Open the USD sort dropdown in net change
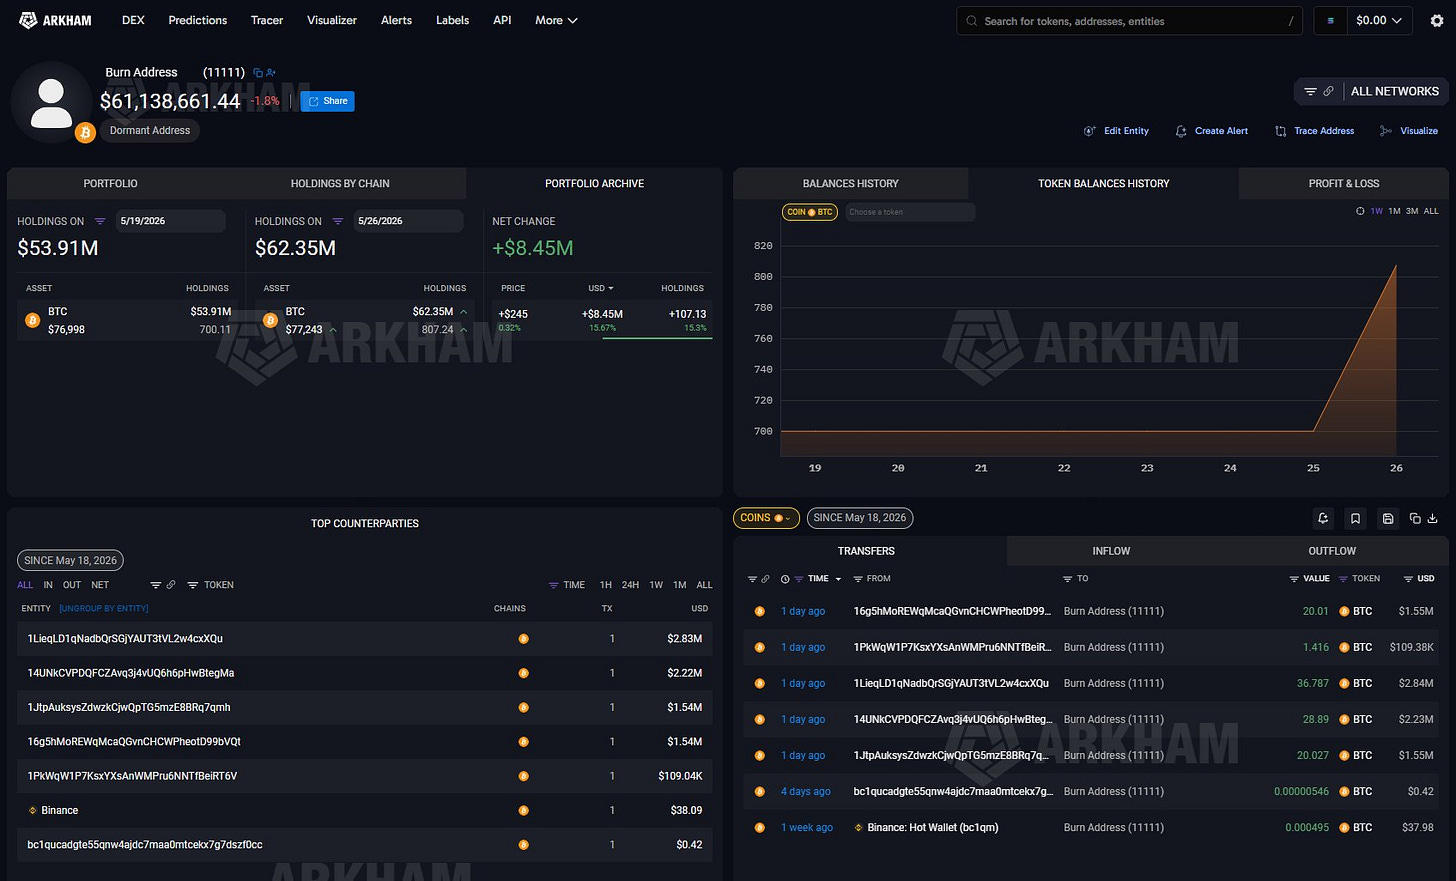This screenshot has height=881, width=1456. pos(601,288)
